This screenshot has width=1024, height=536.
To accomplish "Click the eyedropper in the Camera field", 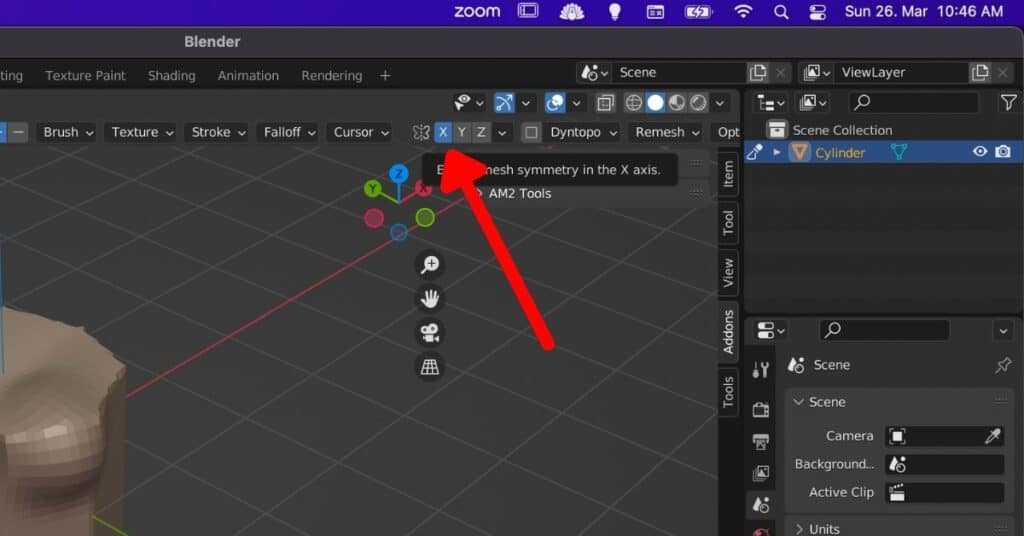I will [x=992, y=436].
